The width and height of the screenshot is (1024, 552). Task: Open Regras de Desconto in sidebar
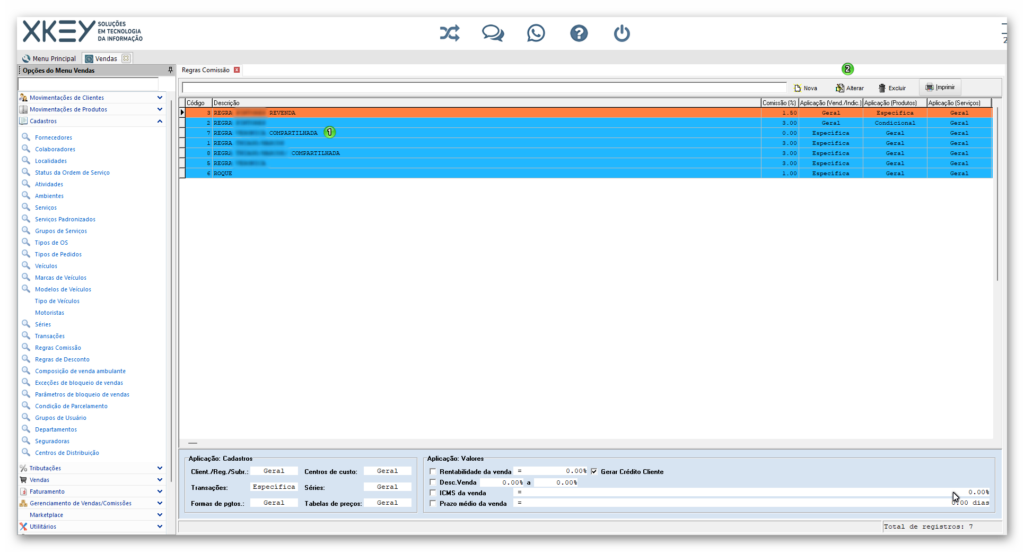(x=62, y=359)
